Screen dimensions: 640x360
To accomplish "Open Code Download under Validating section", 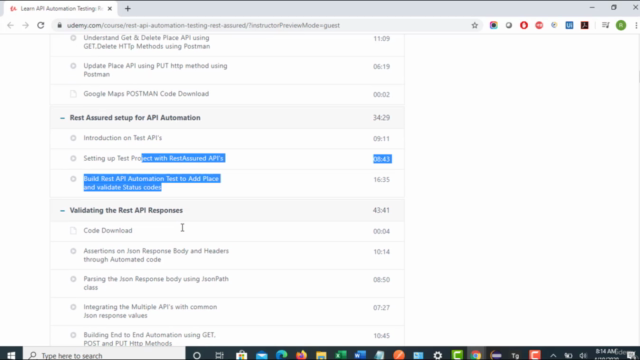I will (x=108, y=230).
